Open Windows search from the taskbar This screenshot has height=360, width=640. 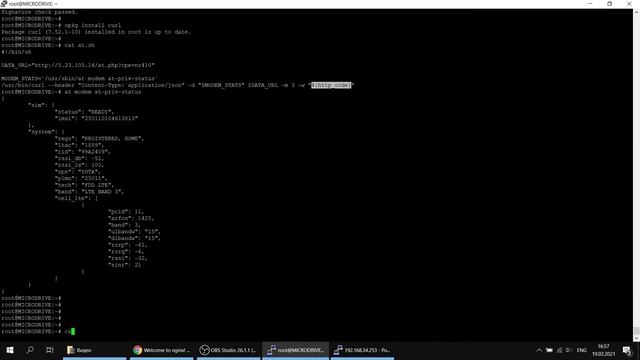point(30,350)
